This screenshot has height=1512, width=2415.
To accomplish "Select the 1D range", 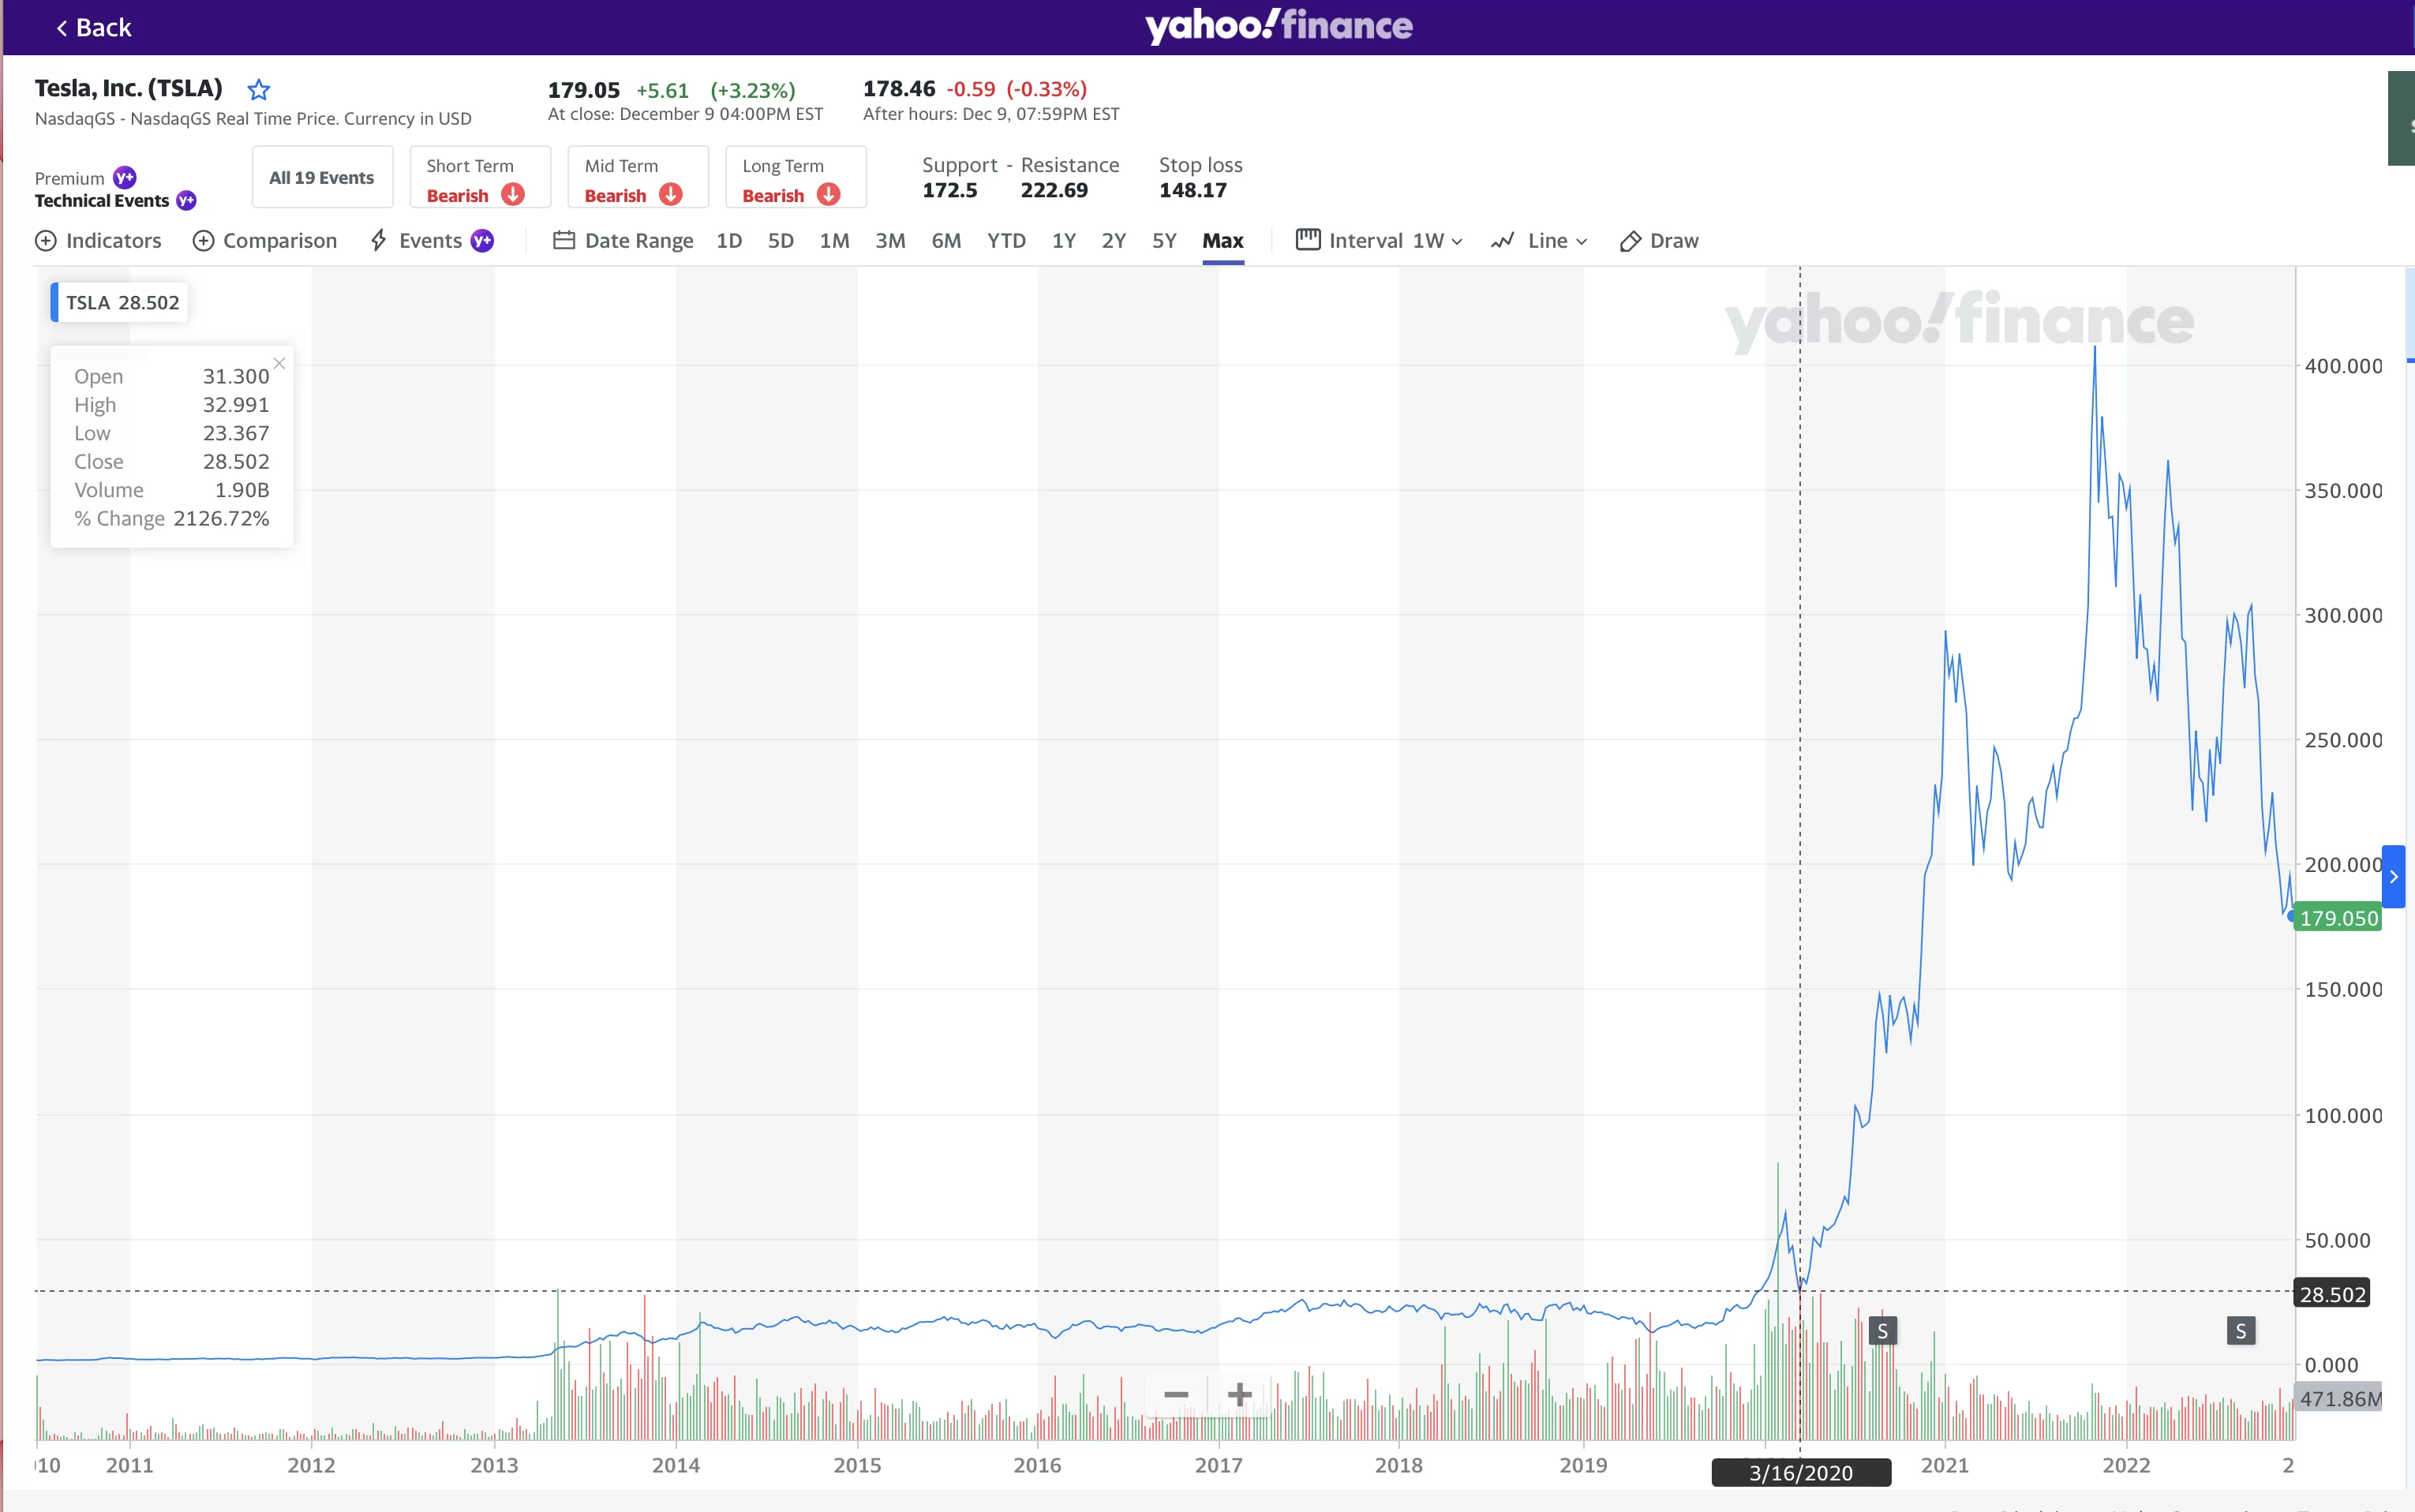I will (x=729, y=241).
